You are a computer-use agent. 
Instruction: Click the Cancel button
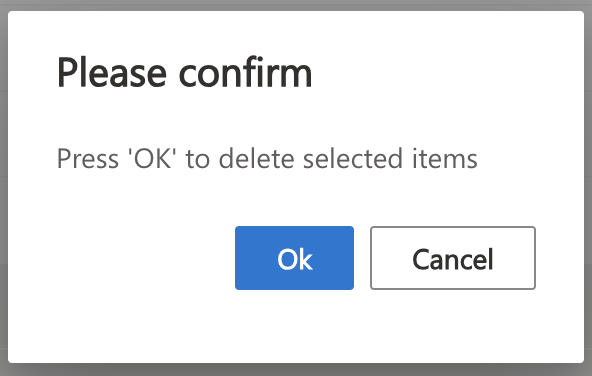click(453, 258)
